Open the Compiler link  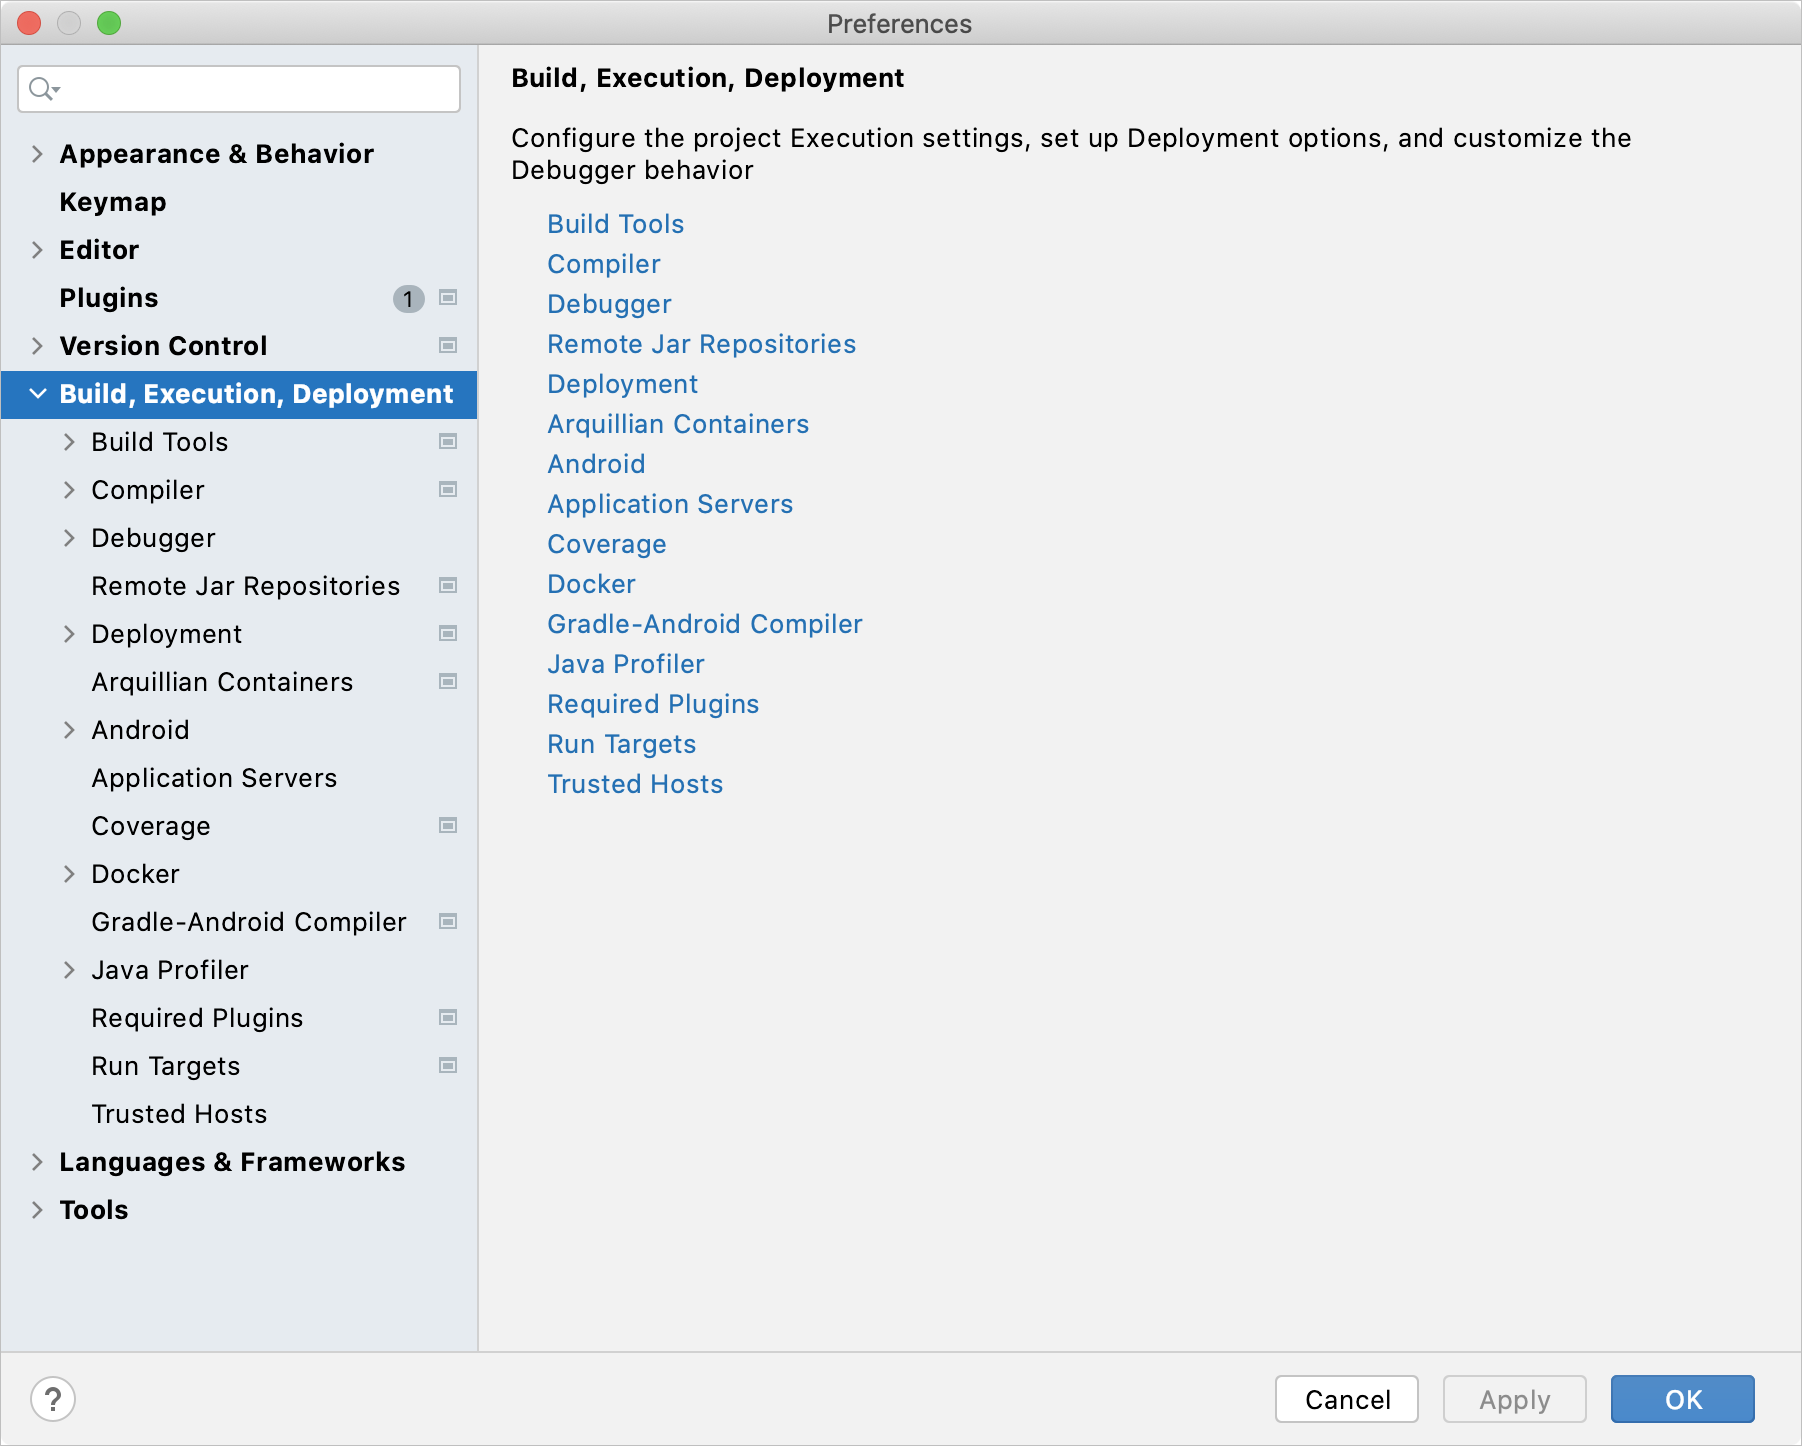tap(604, 264)
